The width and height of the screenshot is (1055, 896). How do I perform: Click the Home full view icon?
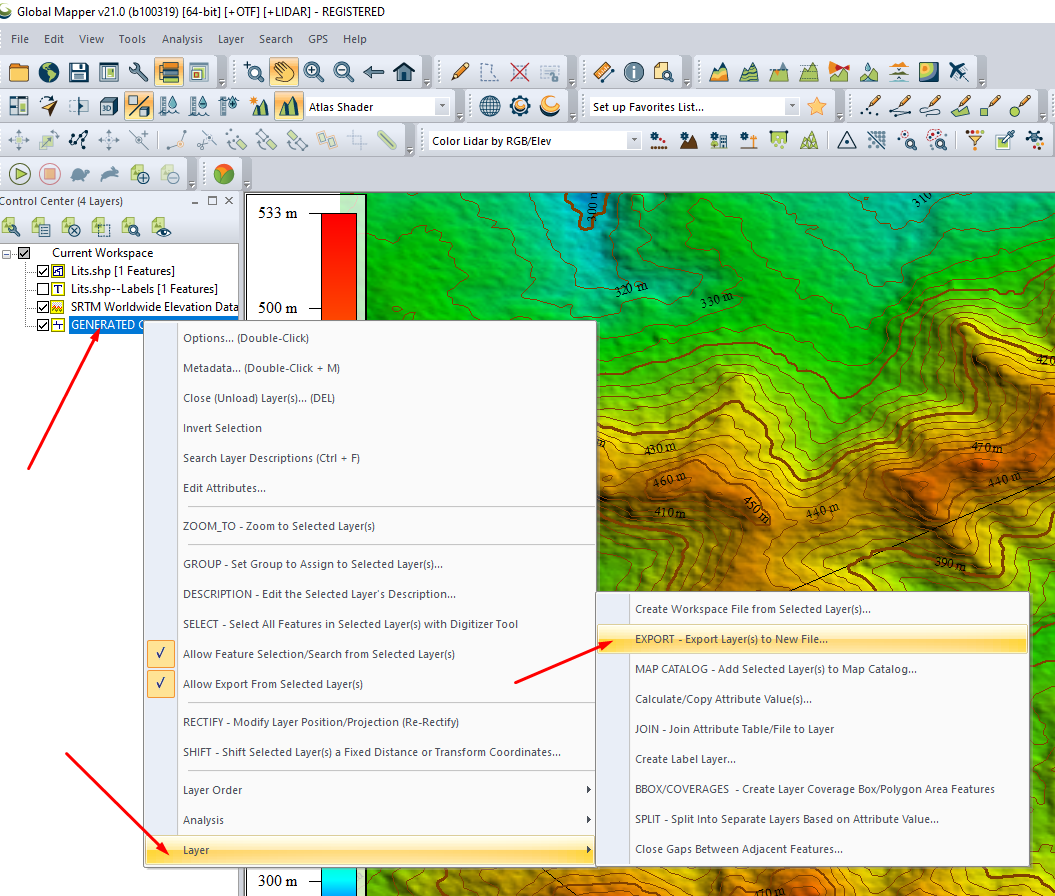click(404, 72)
